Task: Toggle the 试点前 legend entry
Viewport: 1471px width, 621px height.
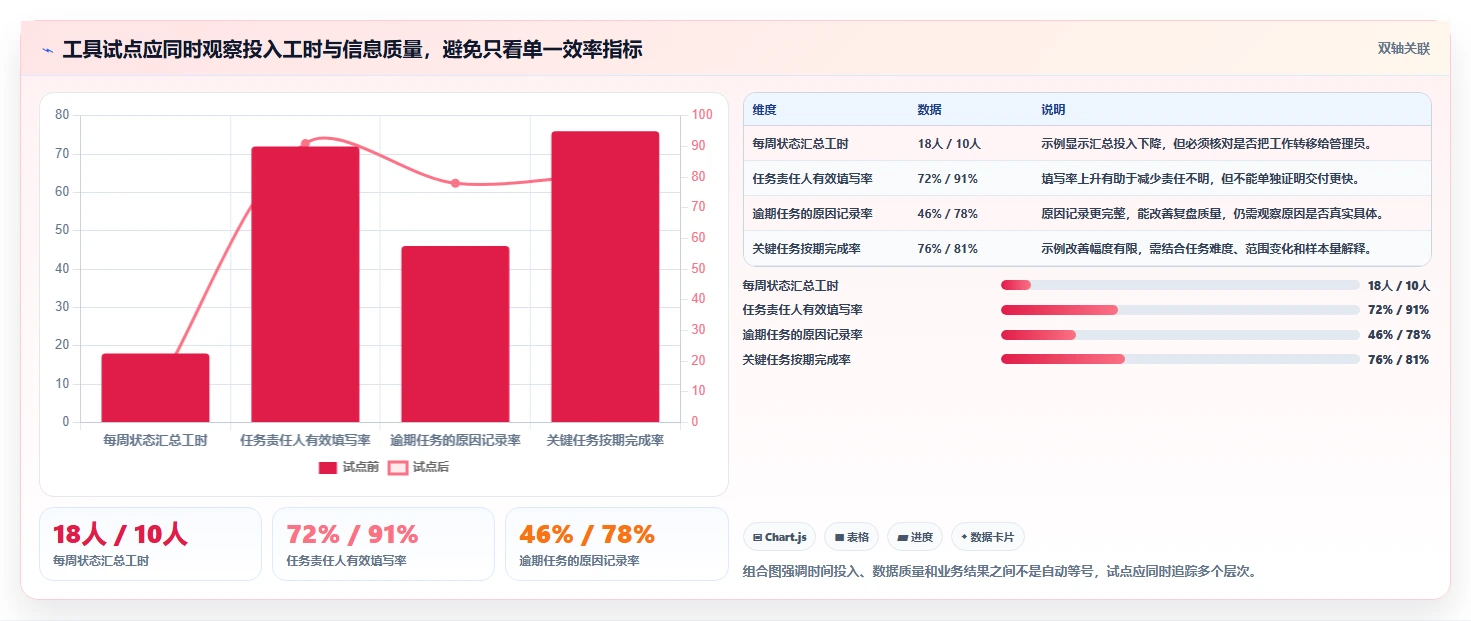Action: pos(348,467)
